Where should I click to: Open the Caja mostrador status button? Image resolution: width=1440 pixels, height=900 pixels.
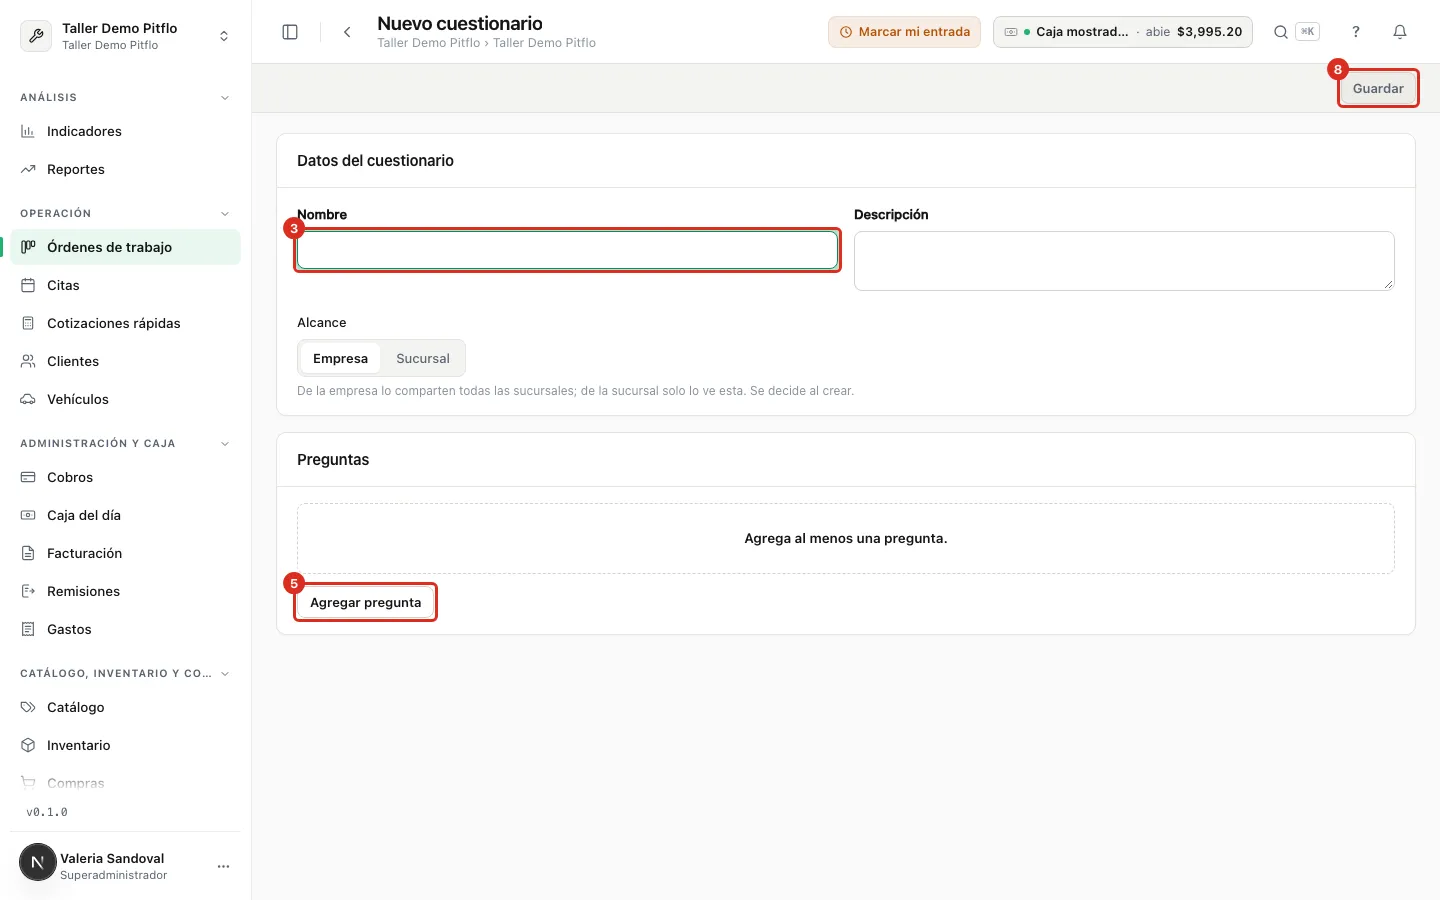[1123, 32]
